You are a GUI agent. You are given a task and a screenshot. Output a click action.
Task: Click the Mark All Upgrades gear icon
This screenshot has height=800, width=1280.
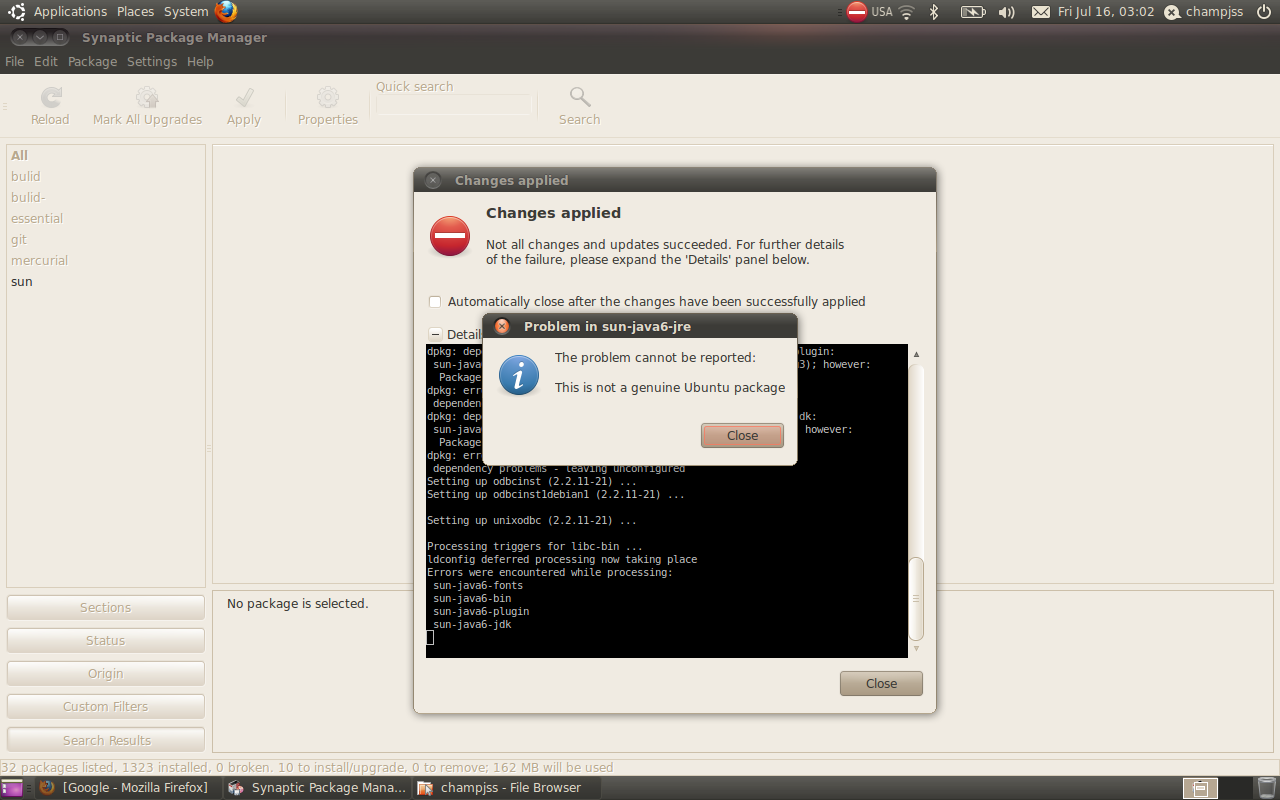(147, 97)
